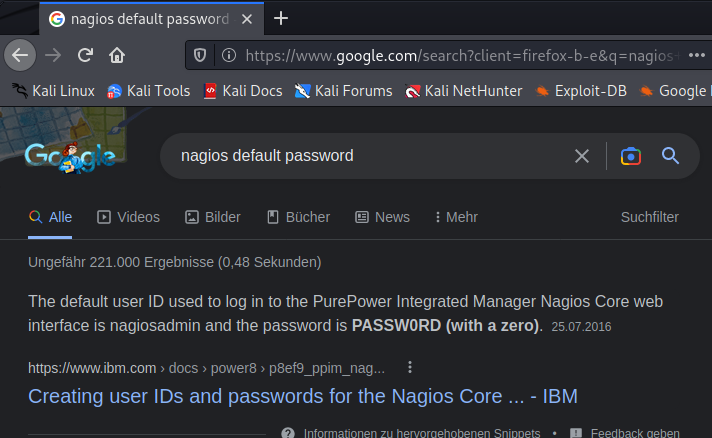Clear the search query with X
Screen dimensions: 712x438
[582, 156]
